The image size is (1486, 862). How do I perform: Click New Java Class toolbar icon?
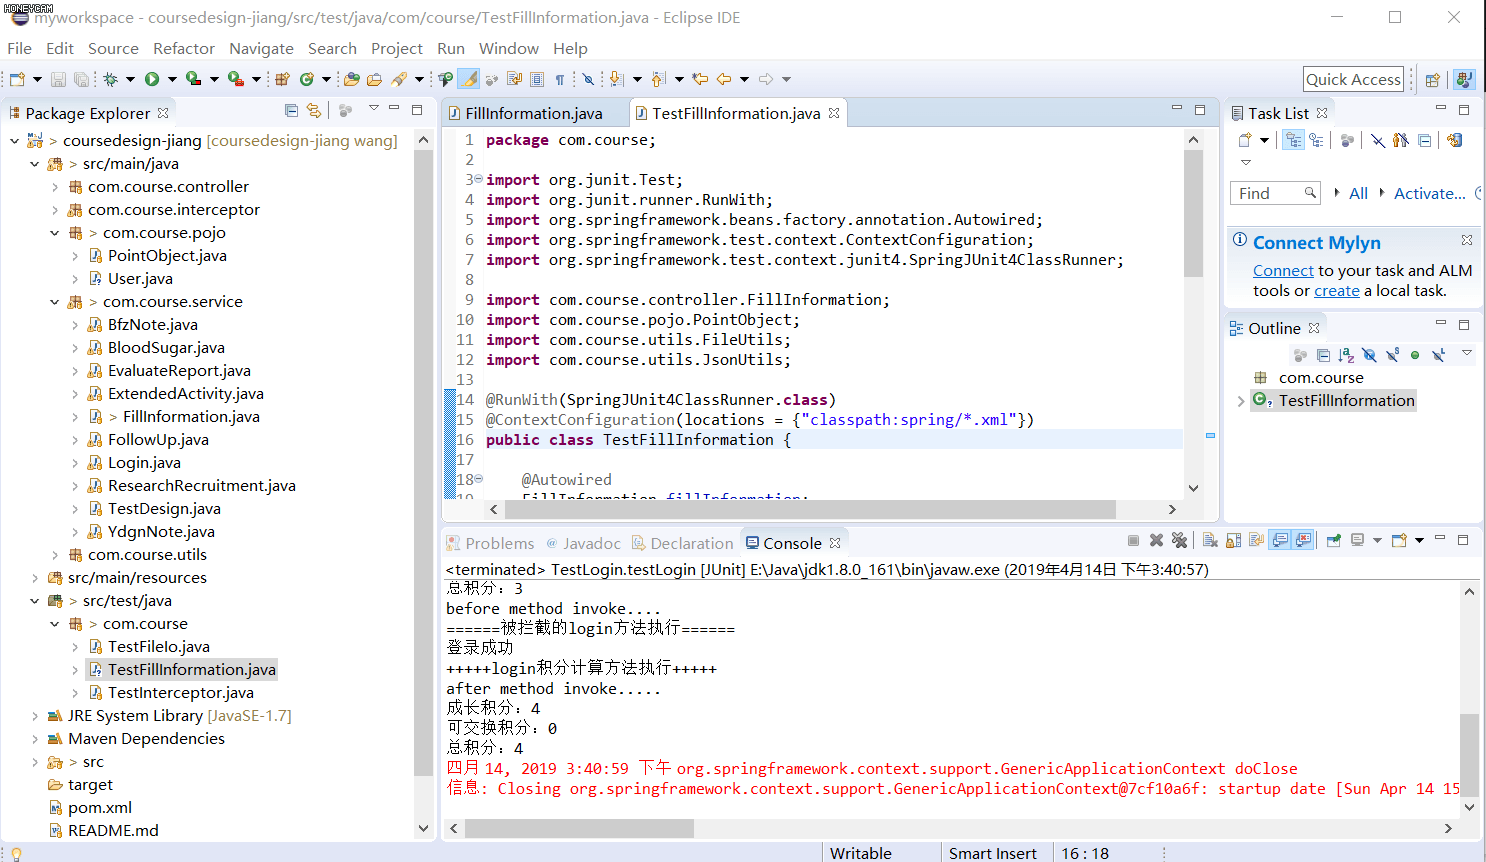click(x=307, y=79)
